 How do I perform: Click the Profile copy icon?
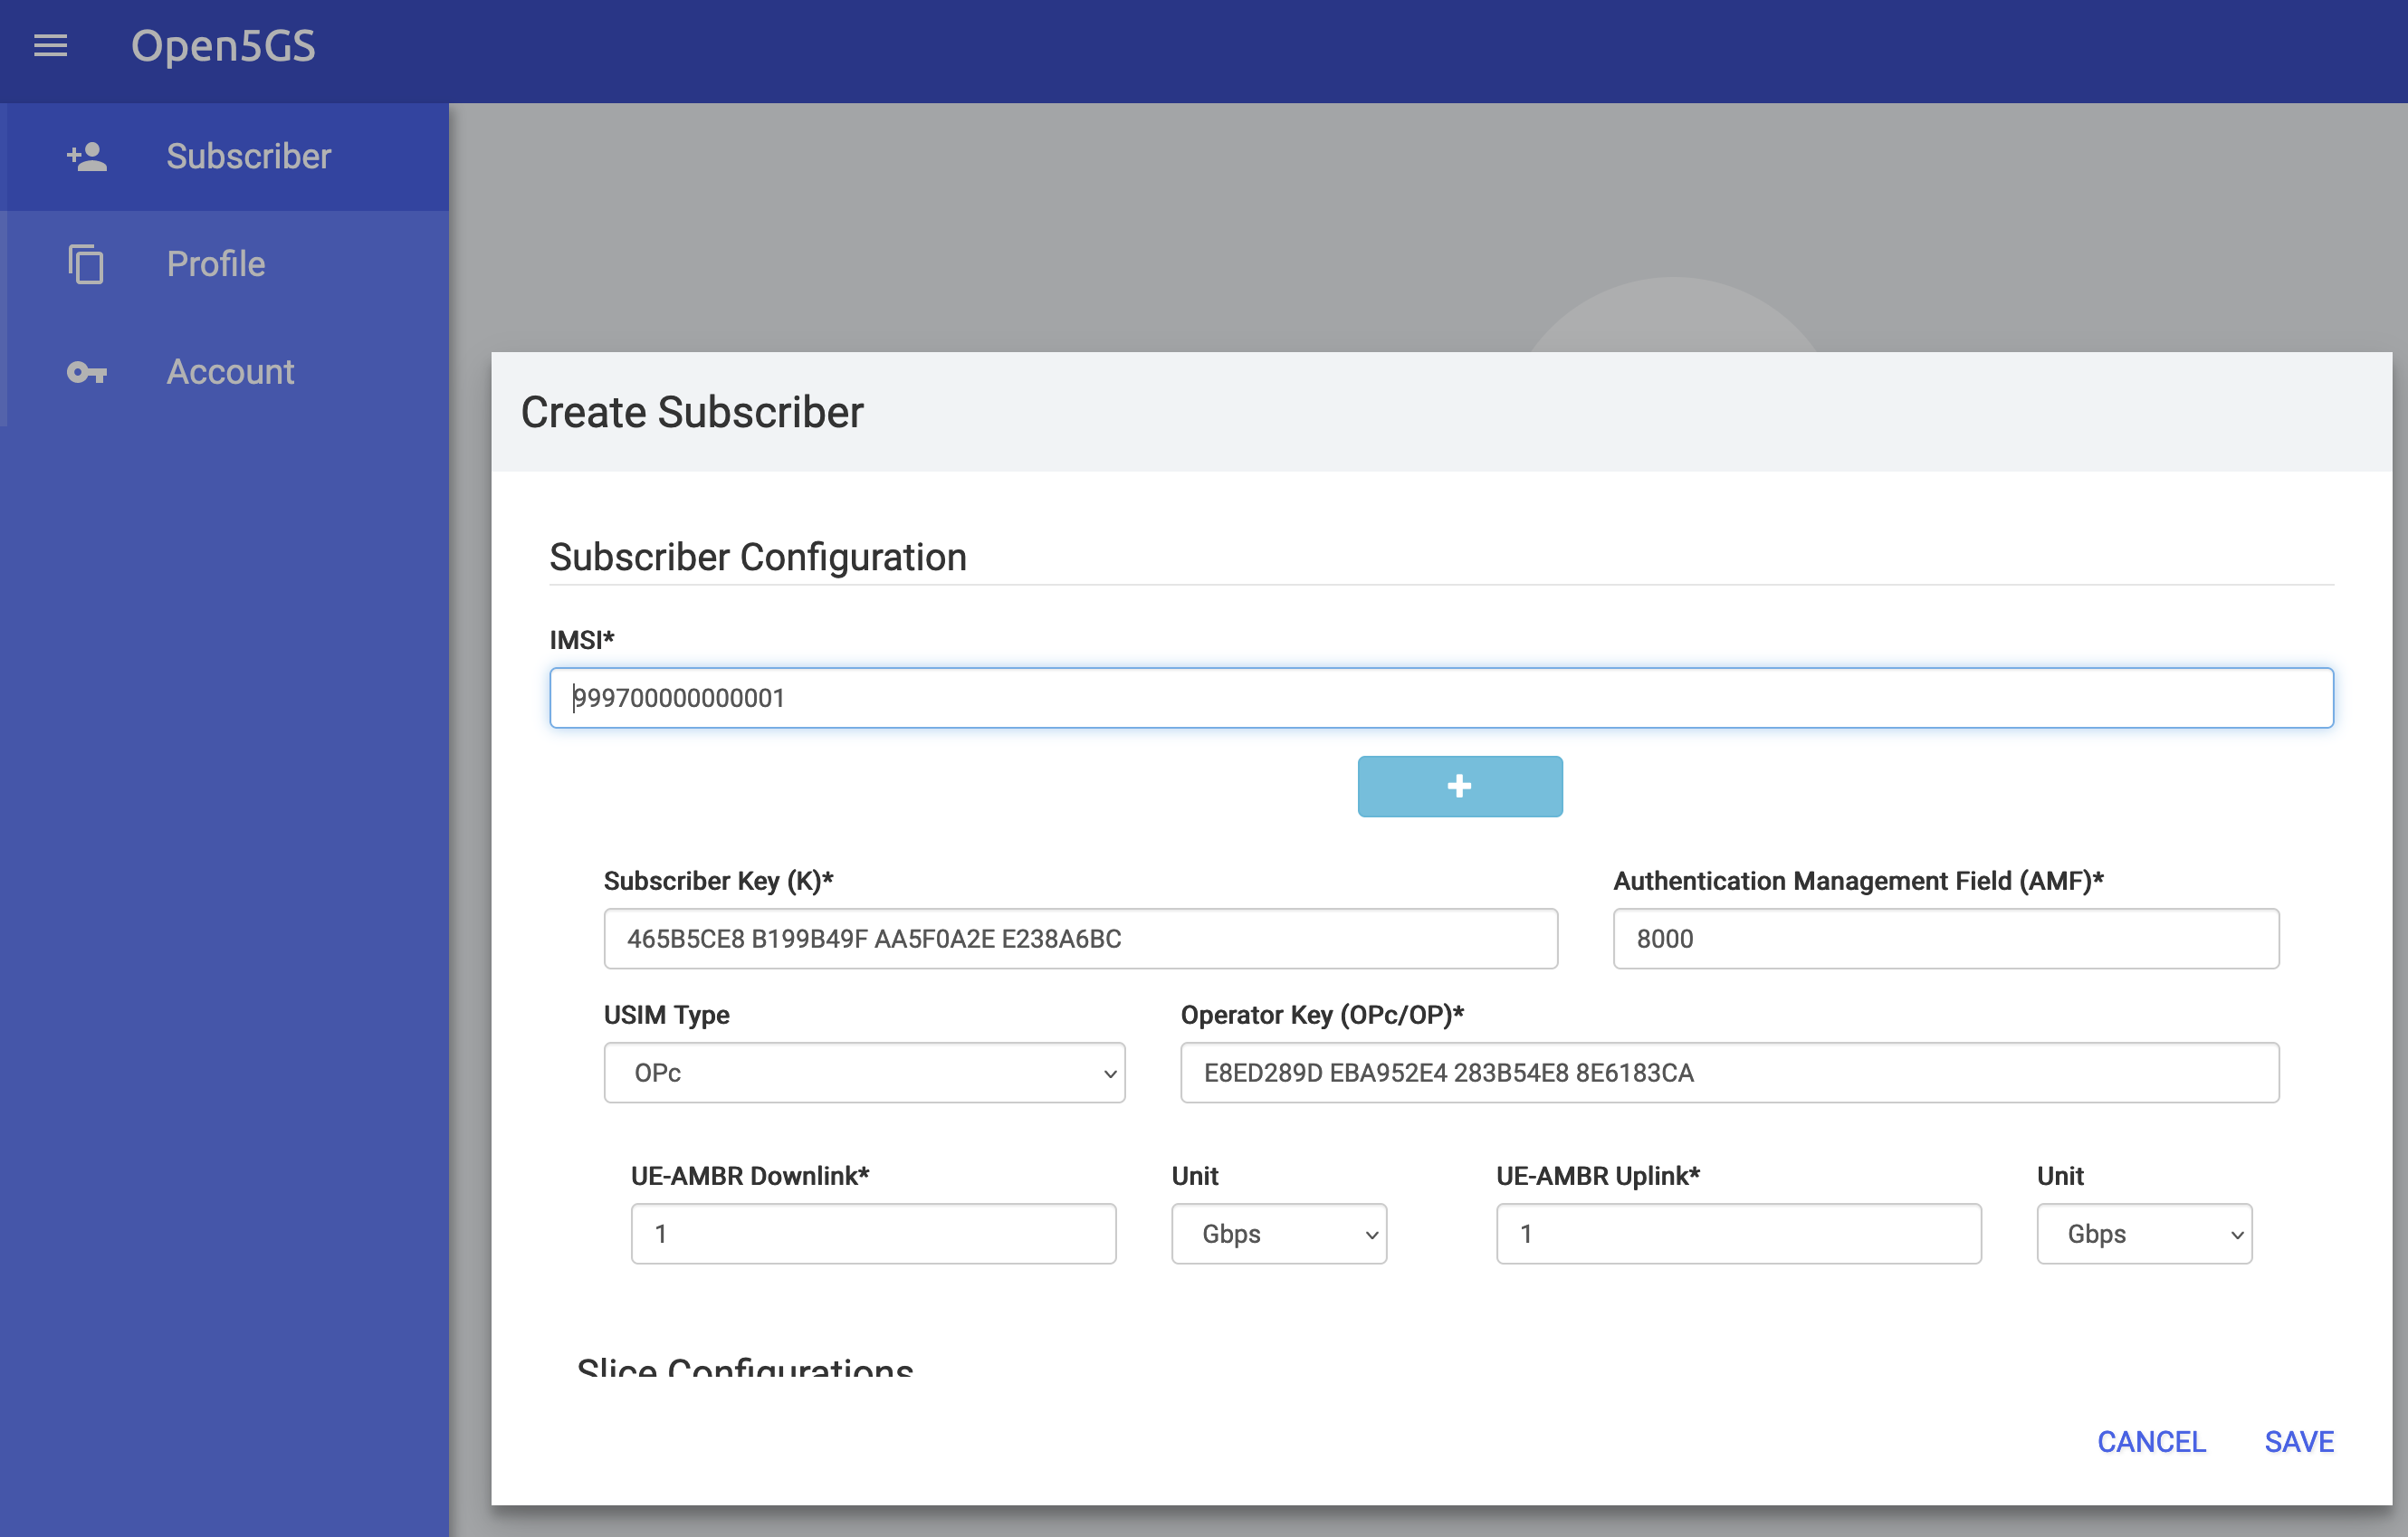(x=86, y=264)
